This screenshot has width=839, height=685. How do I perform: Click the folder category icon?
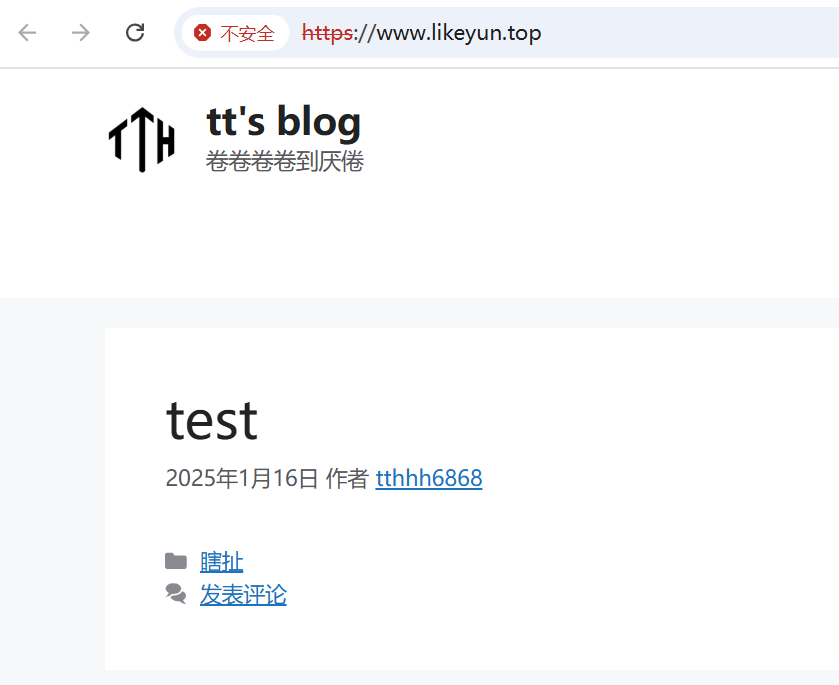176,561
